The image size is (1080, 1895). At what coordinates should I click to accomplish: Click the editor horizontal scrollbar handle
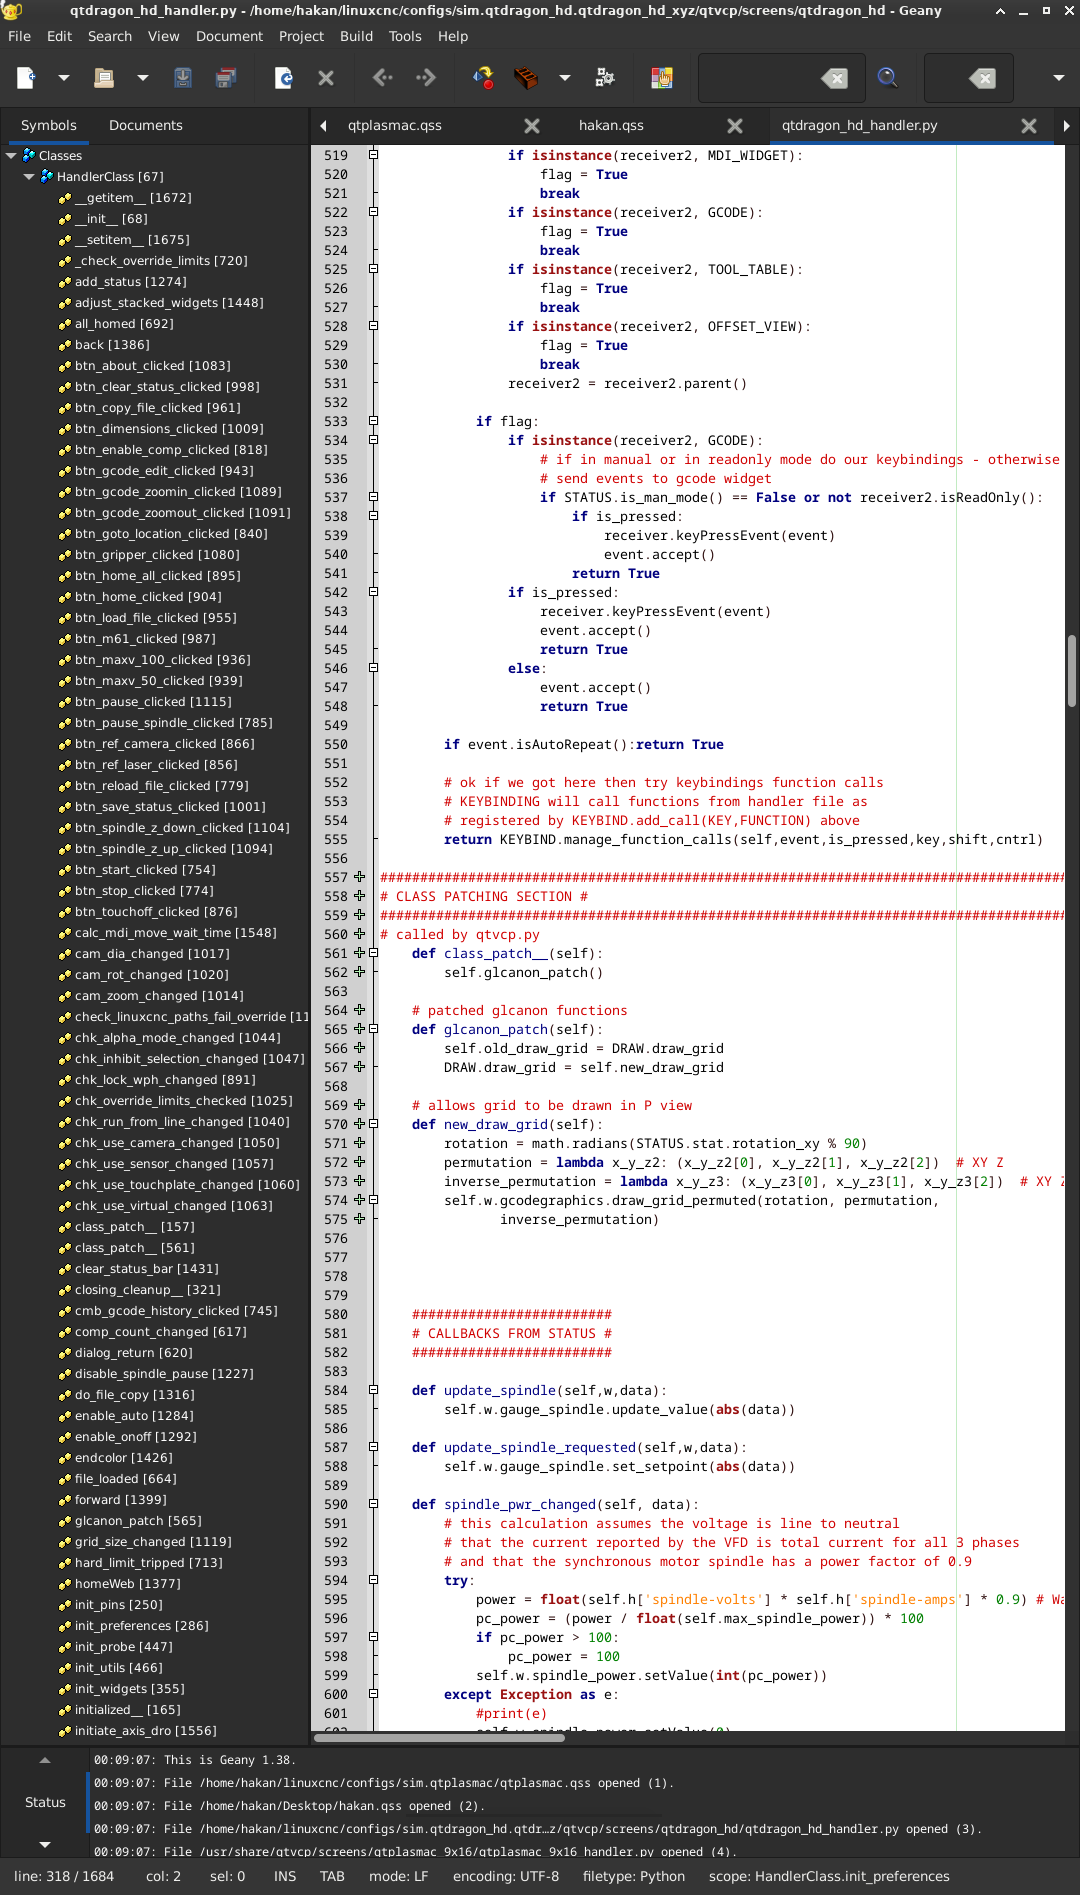(x=440, y=1738)
